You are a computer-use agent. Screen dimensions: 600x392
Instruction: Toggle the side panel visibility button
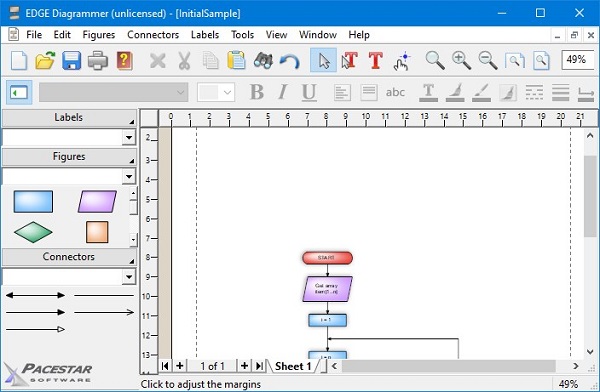pos(19,92)
